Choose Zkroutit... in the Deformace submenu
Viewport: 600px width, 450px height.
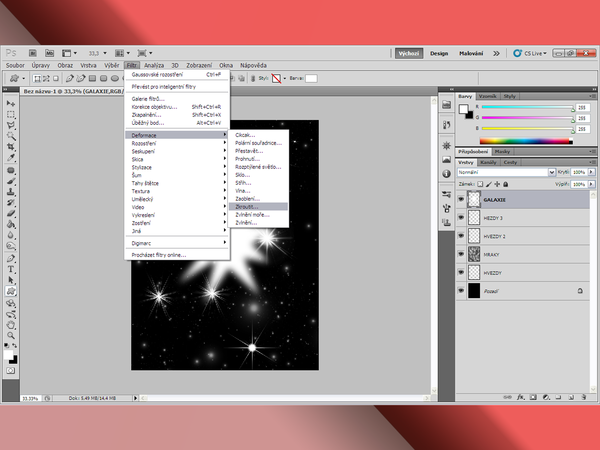click(248, 208)
